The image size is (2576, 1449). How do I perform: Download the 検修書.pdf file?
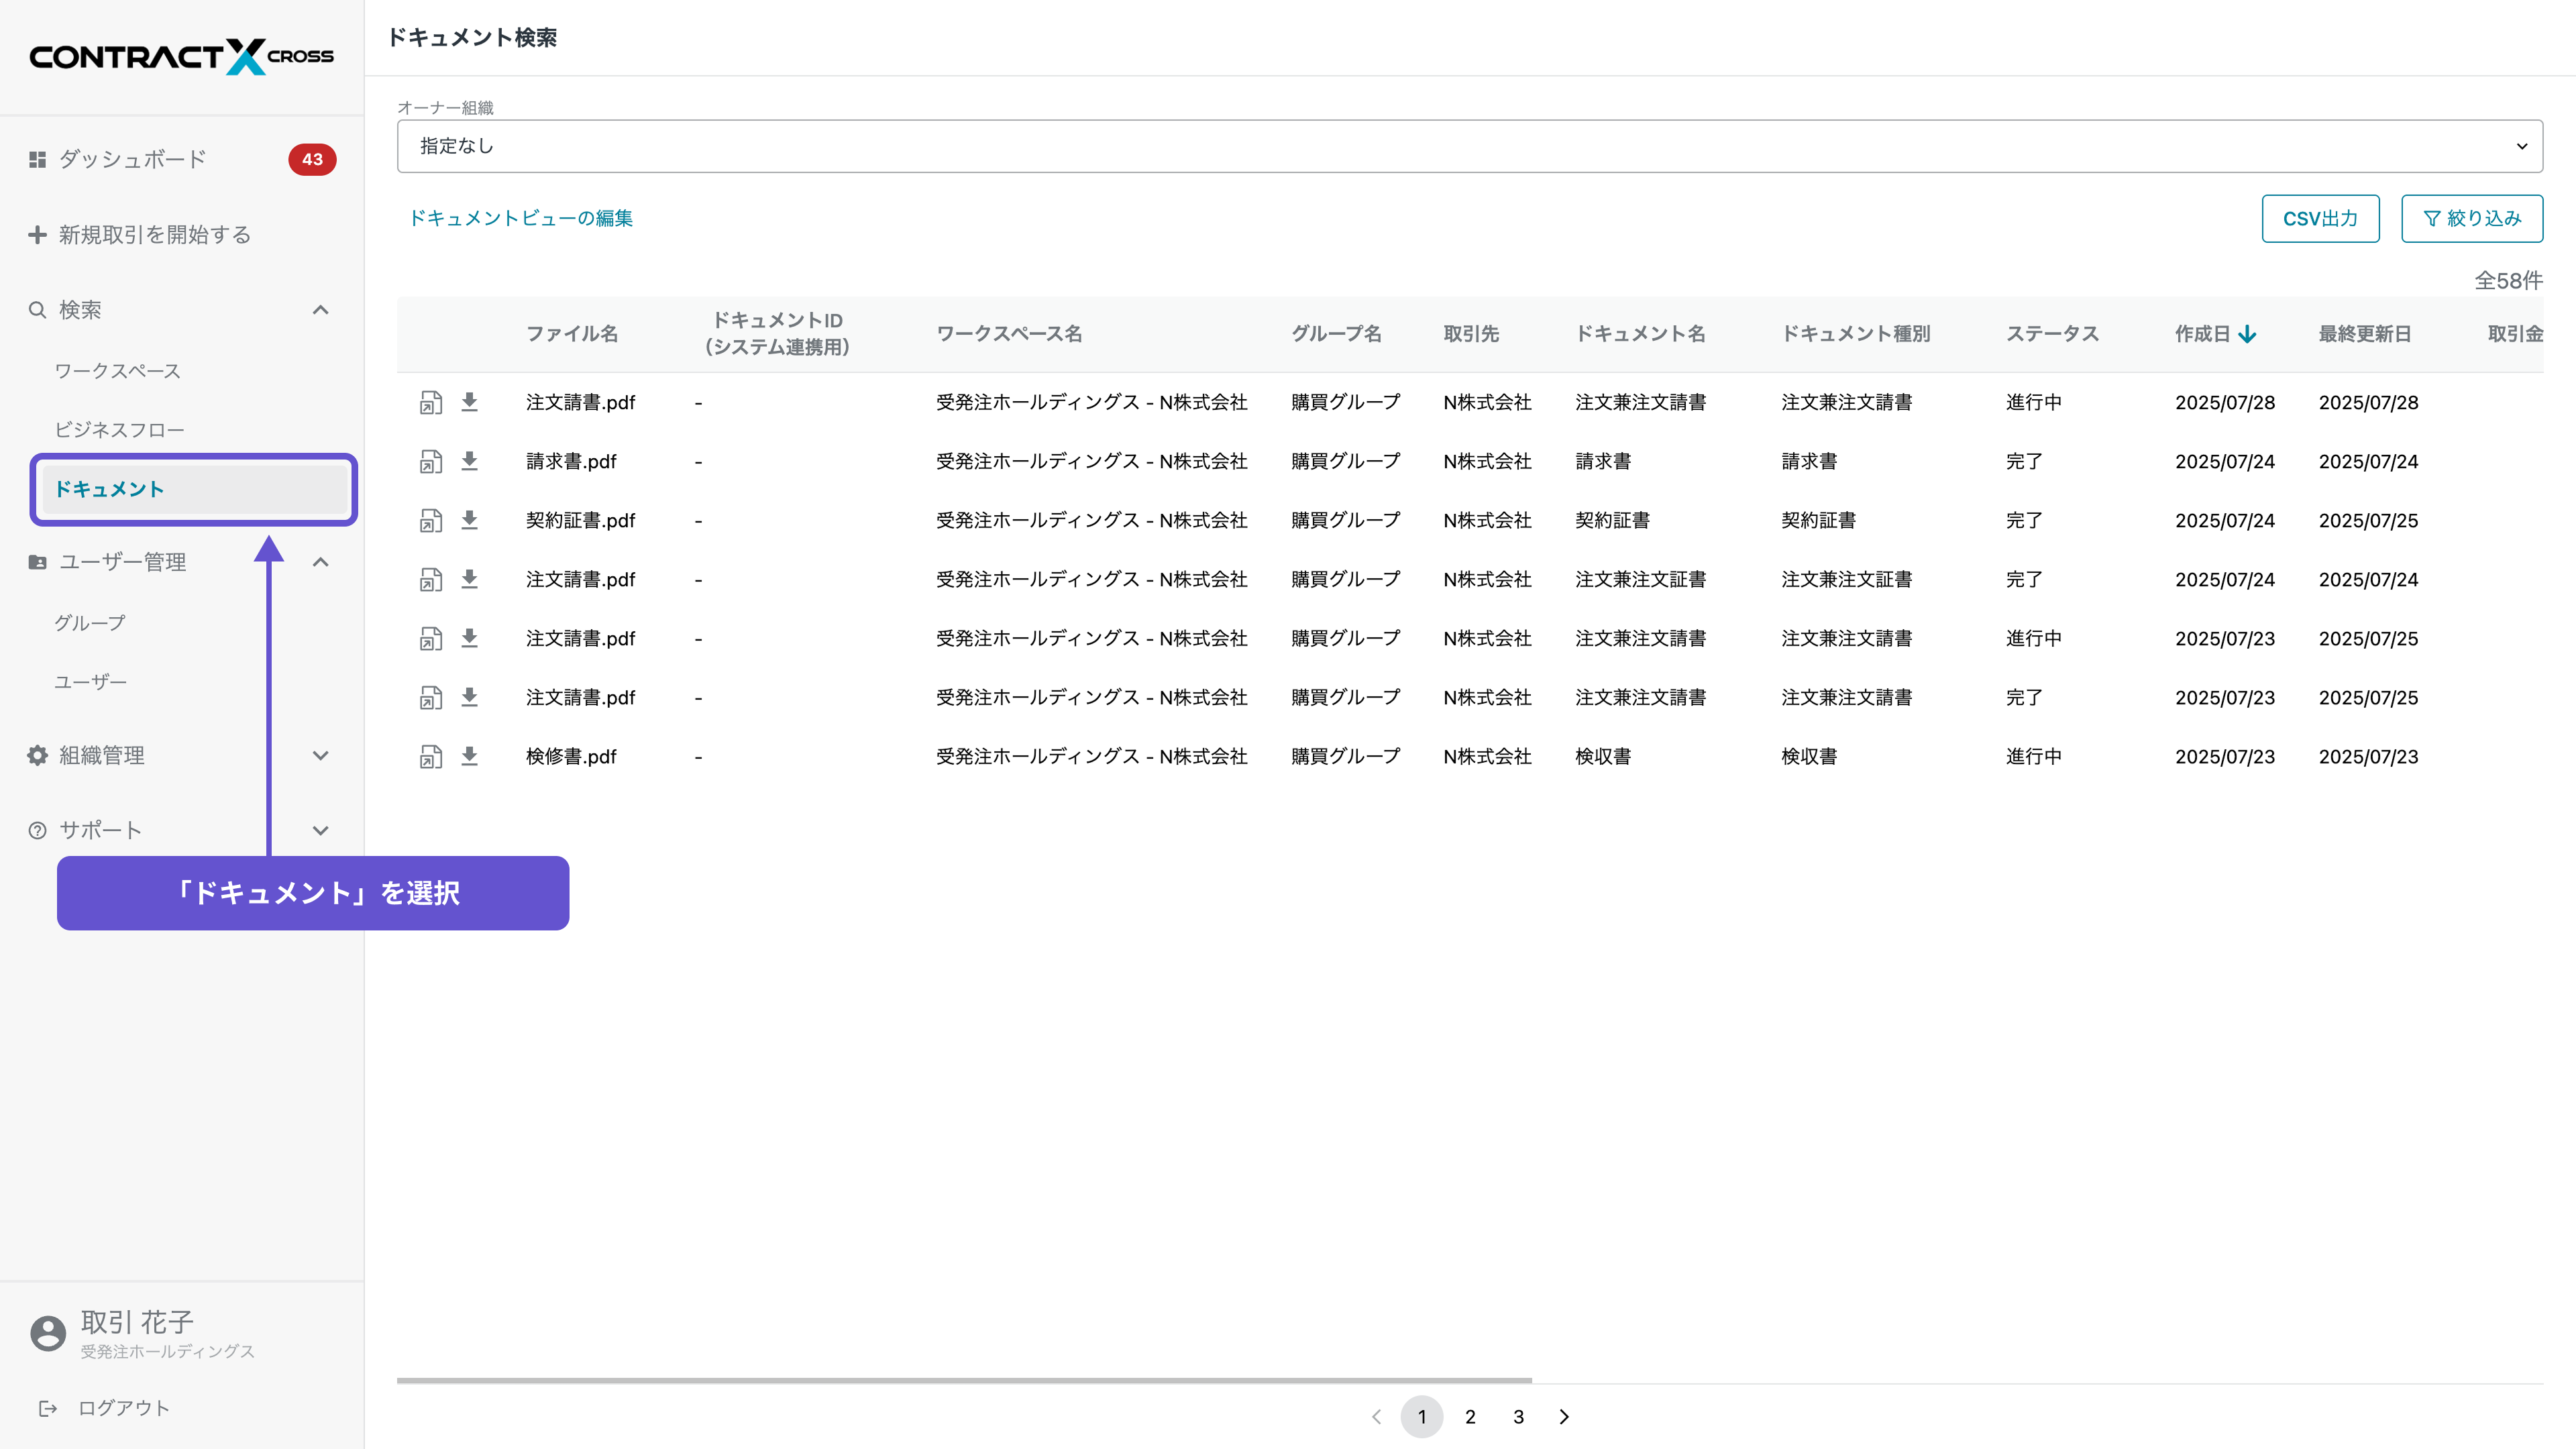pyautogui.click(x=469, y=756)
